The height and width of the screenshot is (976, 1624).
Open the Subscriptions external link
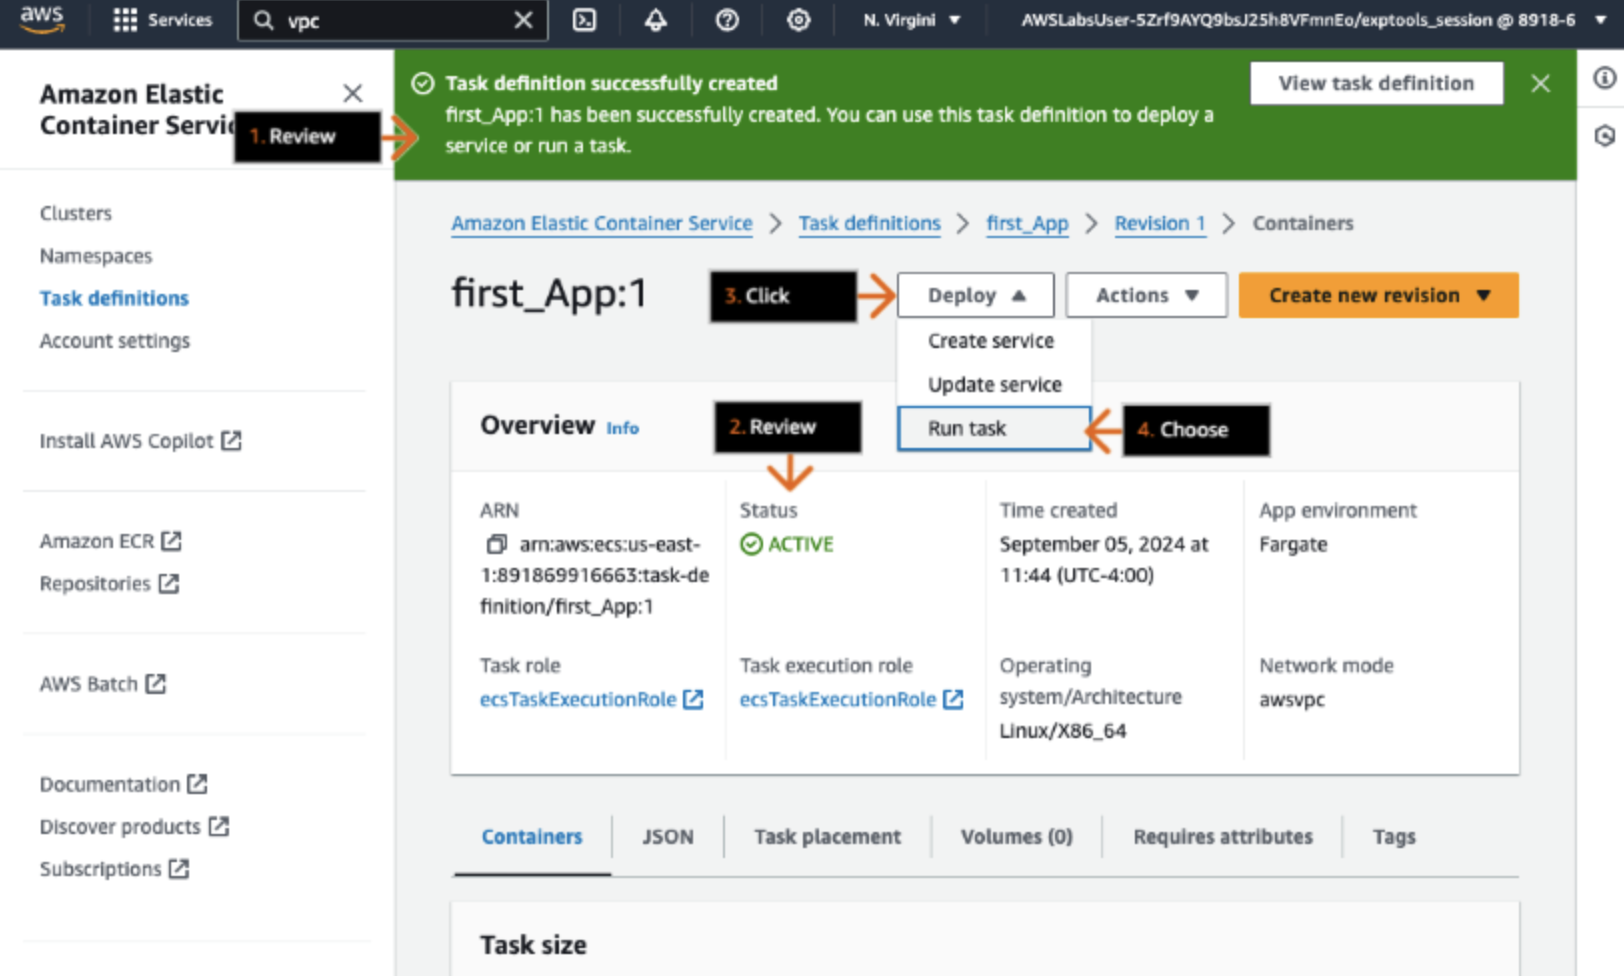pyautogui.click(x=115, y=869)
